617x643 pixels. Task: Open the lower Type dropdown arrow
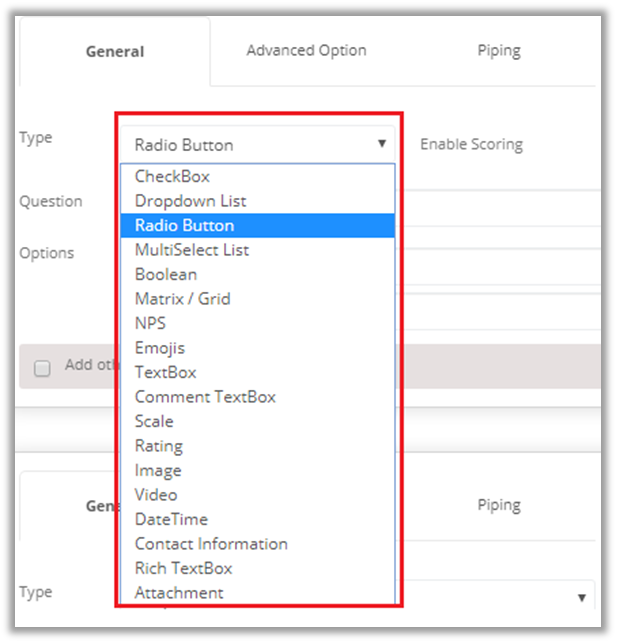[x=582, y=597]
